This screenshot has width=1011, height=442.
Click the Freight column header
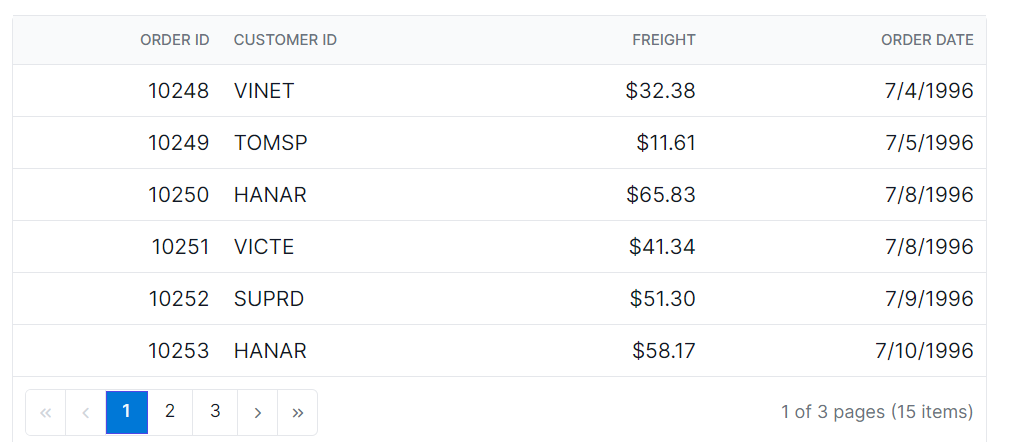click(663, 40)
